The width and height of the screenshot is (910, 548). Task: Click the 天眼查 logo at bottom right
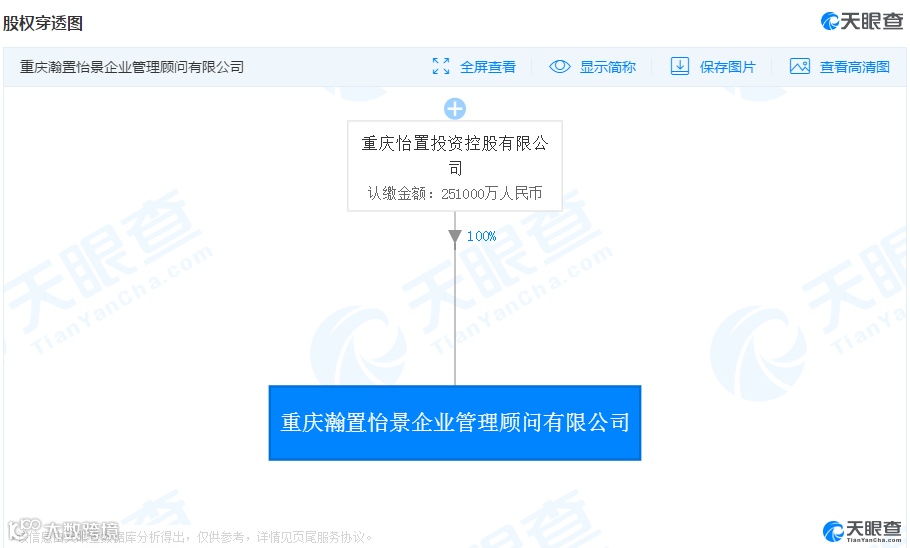coord(863,531)
